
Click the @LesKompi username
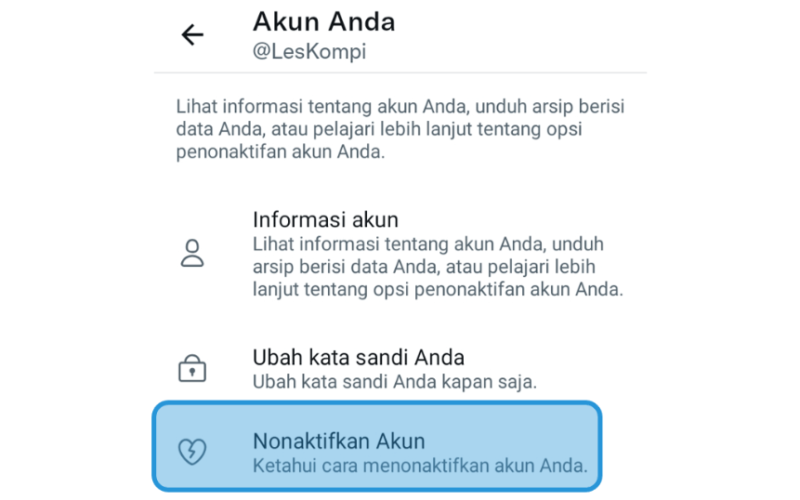point(310,52)
